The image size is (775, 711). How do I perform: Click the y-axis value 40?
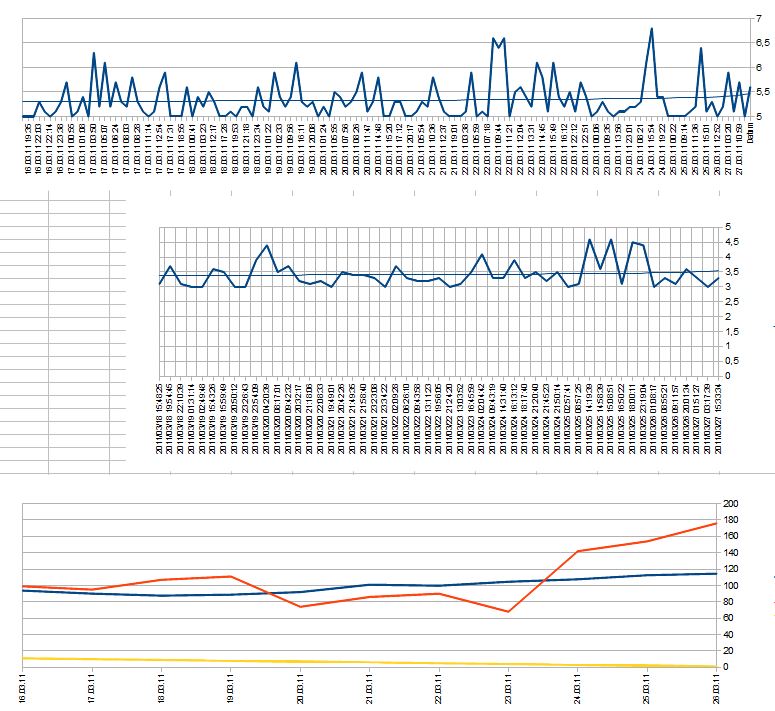728,634
